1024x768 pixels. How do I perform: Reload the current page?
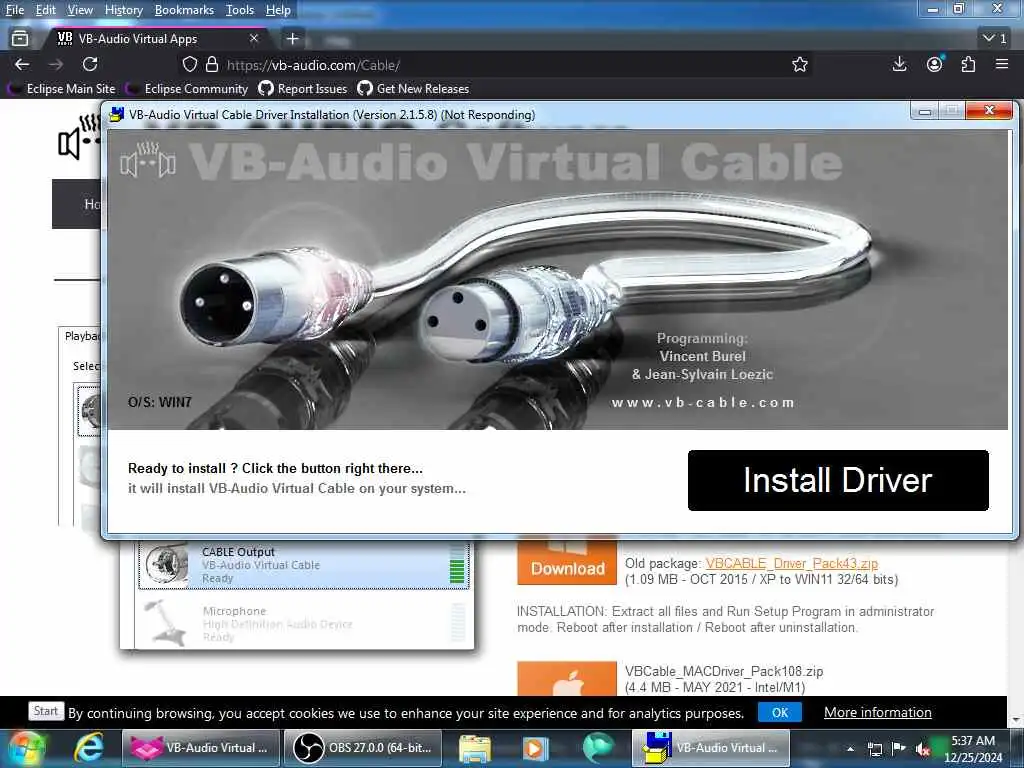(90, 64)
